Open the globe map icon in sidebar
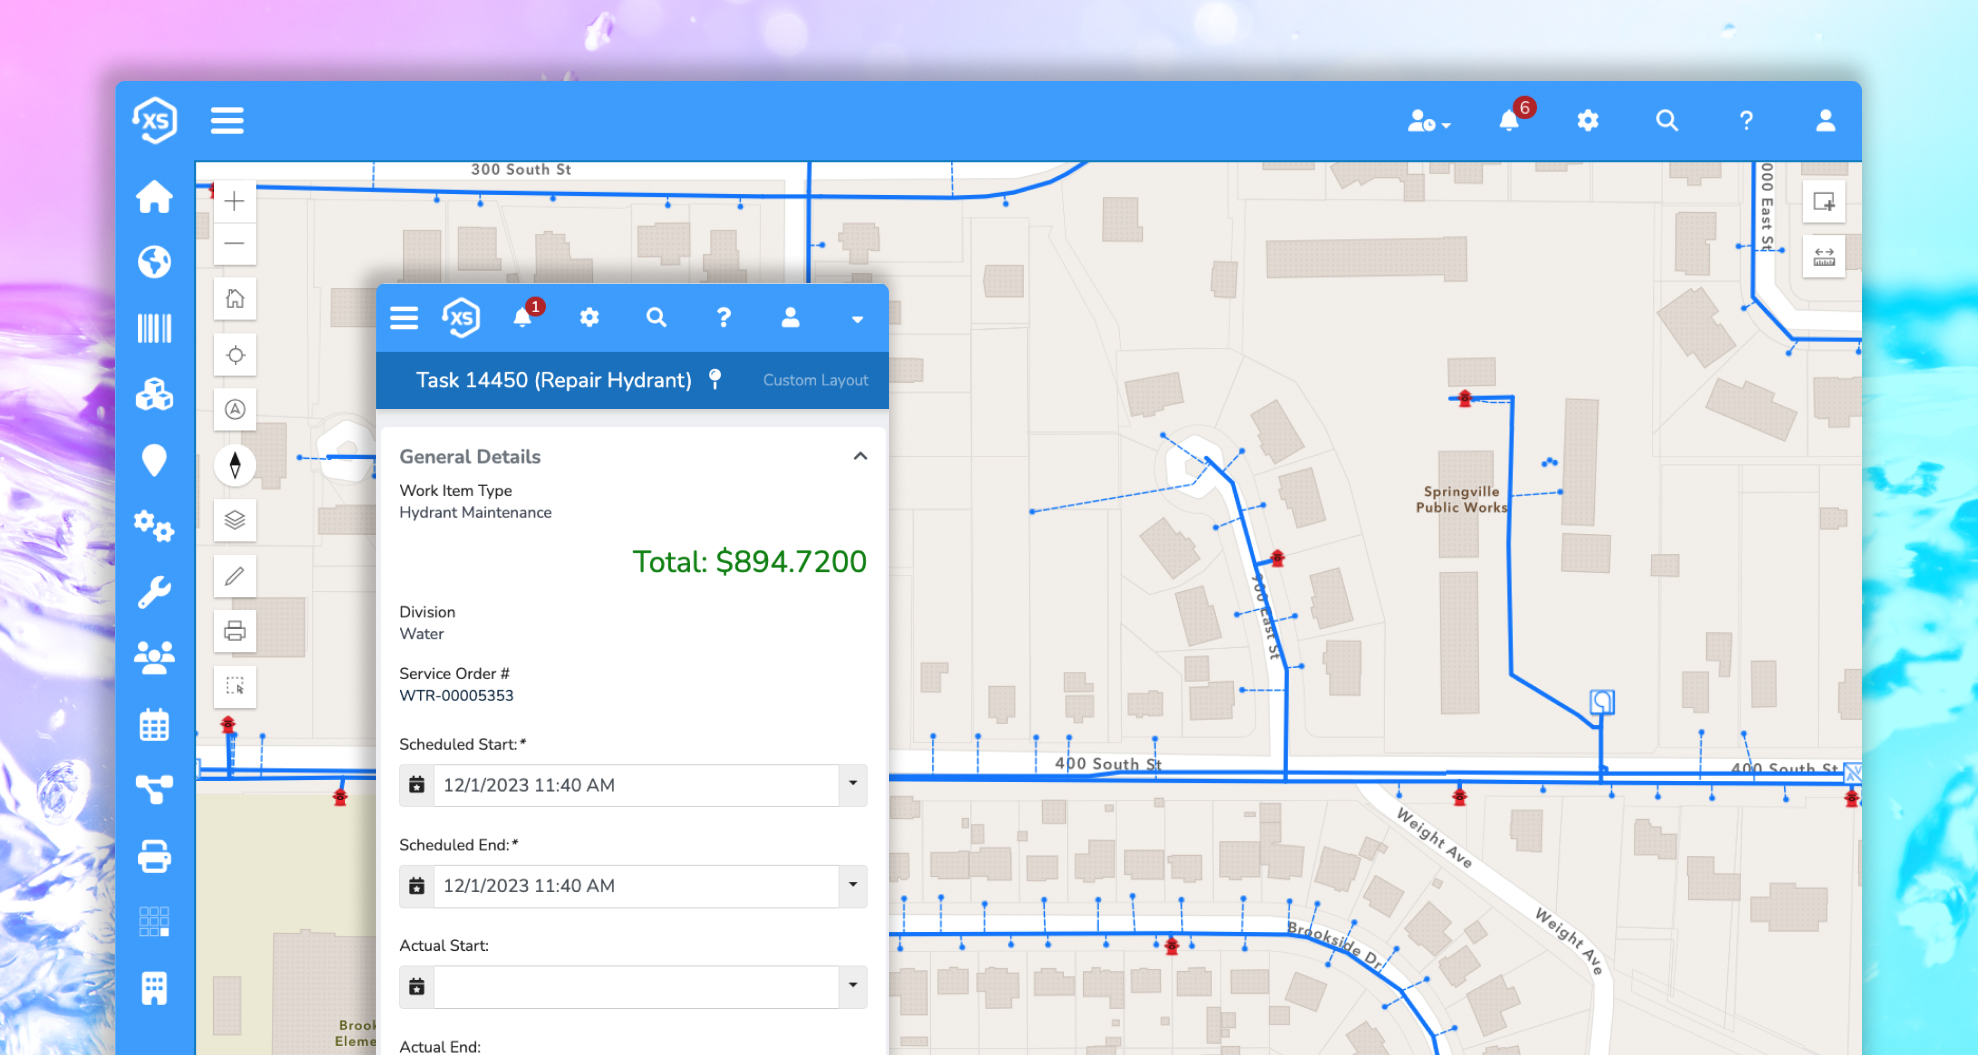1978x1055 pixels. coord(154,262)
